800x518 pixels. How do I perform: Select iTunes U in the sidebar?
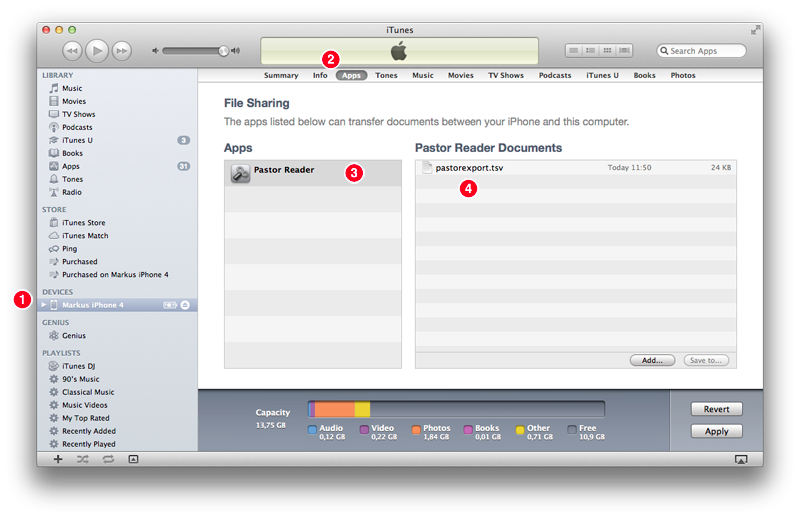(117, 140)
